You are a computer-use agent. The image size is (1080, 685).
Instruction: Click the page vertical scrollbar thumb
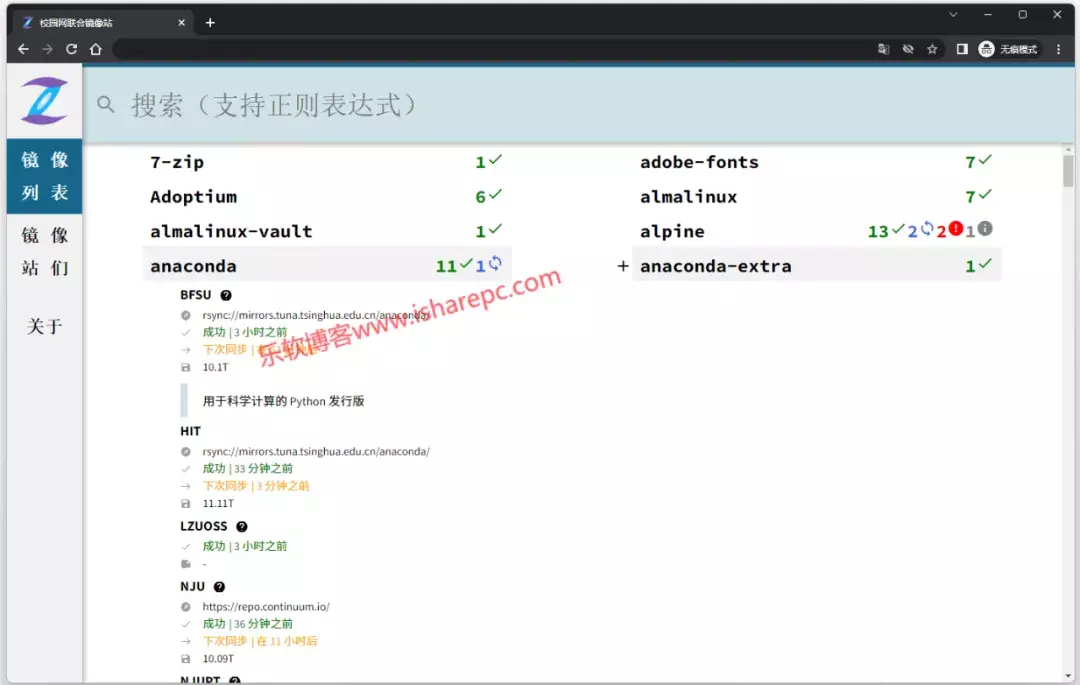pyautogui.click(x=1068, y=171)
